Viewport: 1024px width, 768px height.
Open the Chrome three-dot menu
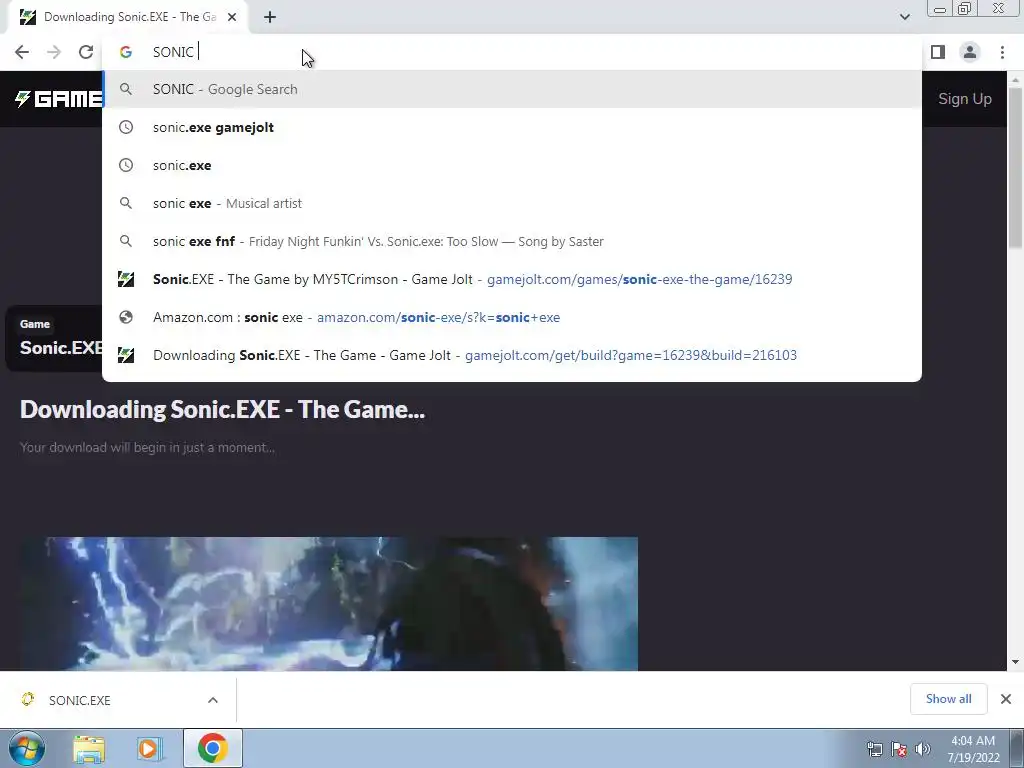(x=1002, y=52)
